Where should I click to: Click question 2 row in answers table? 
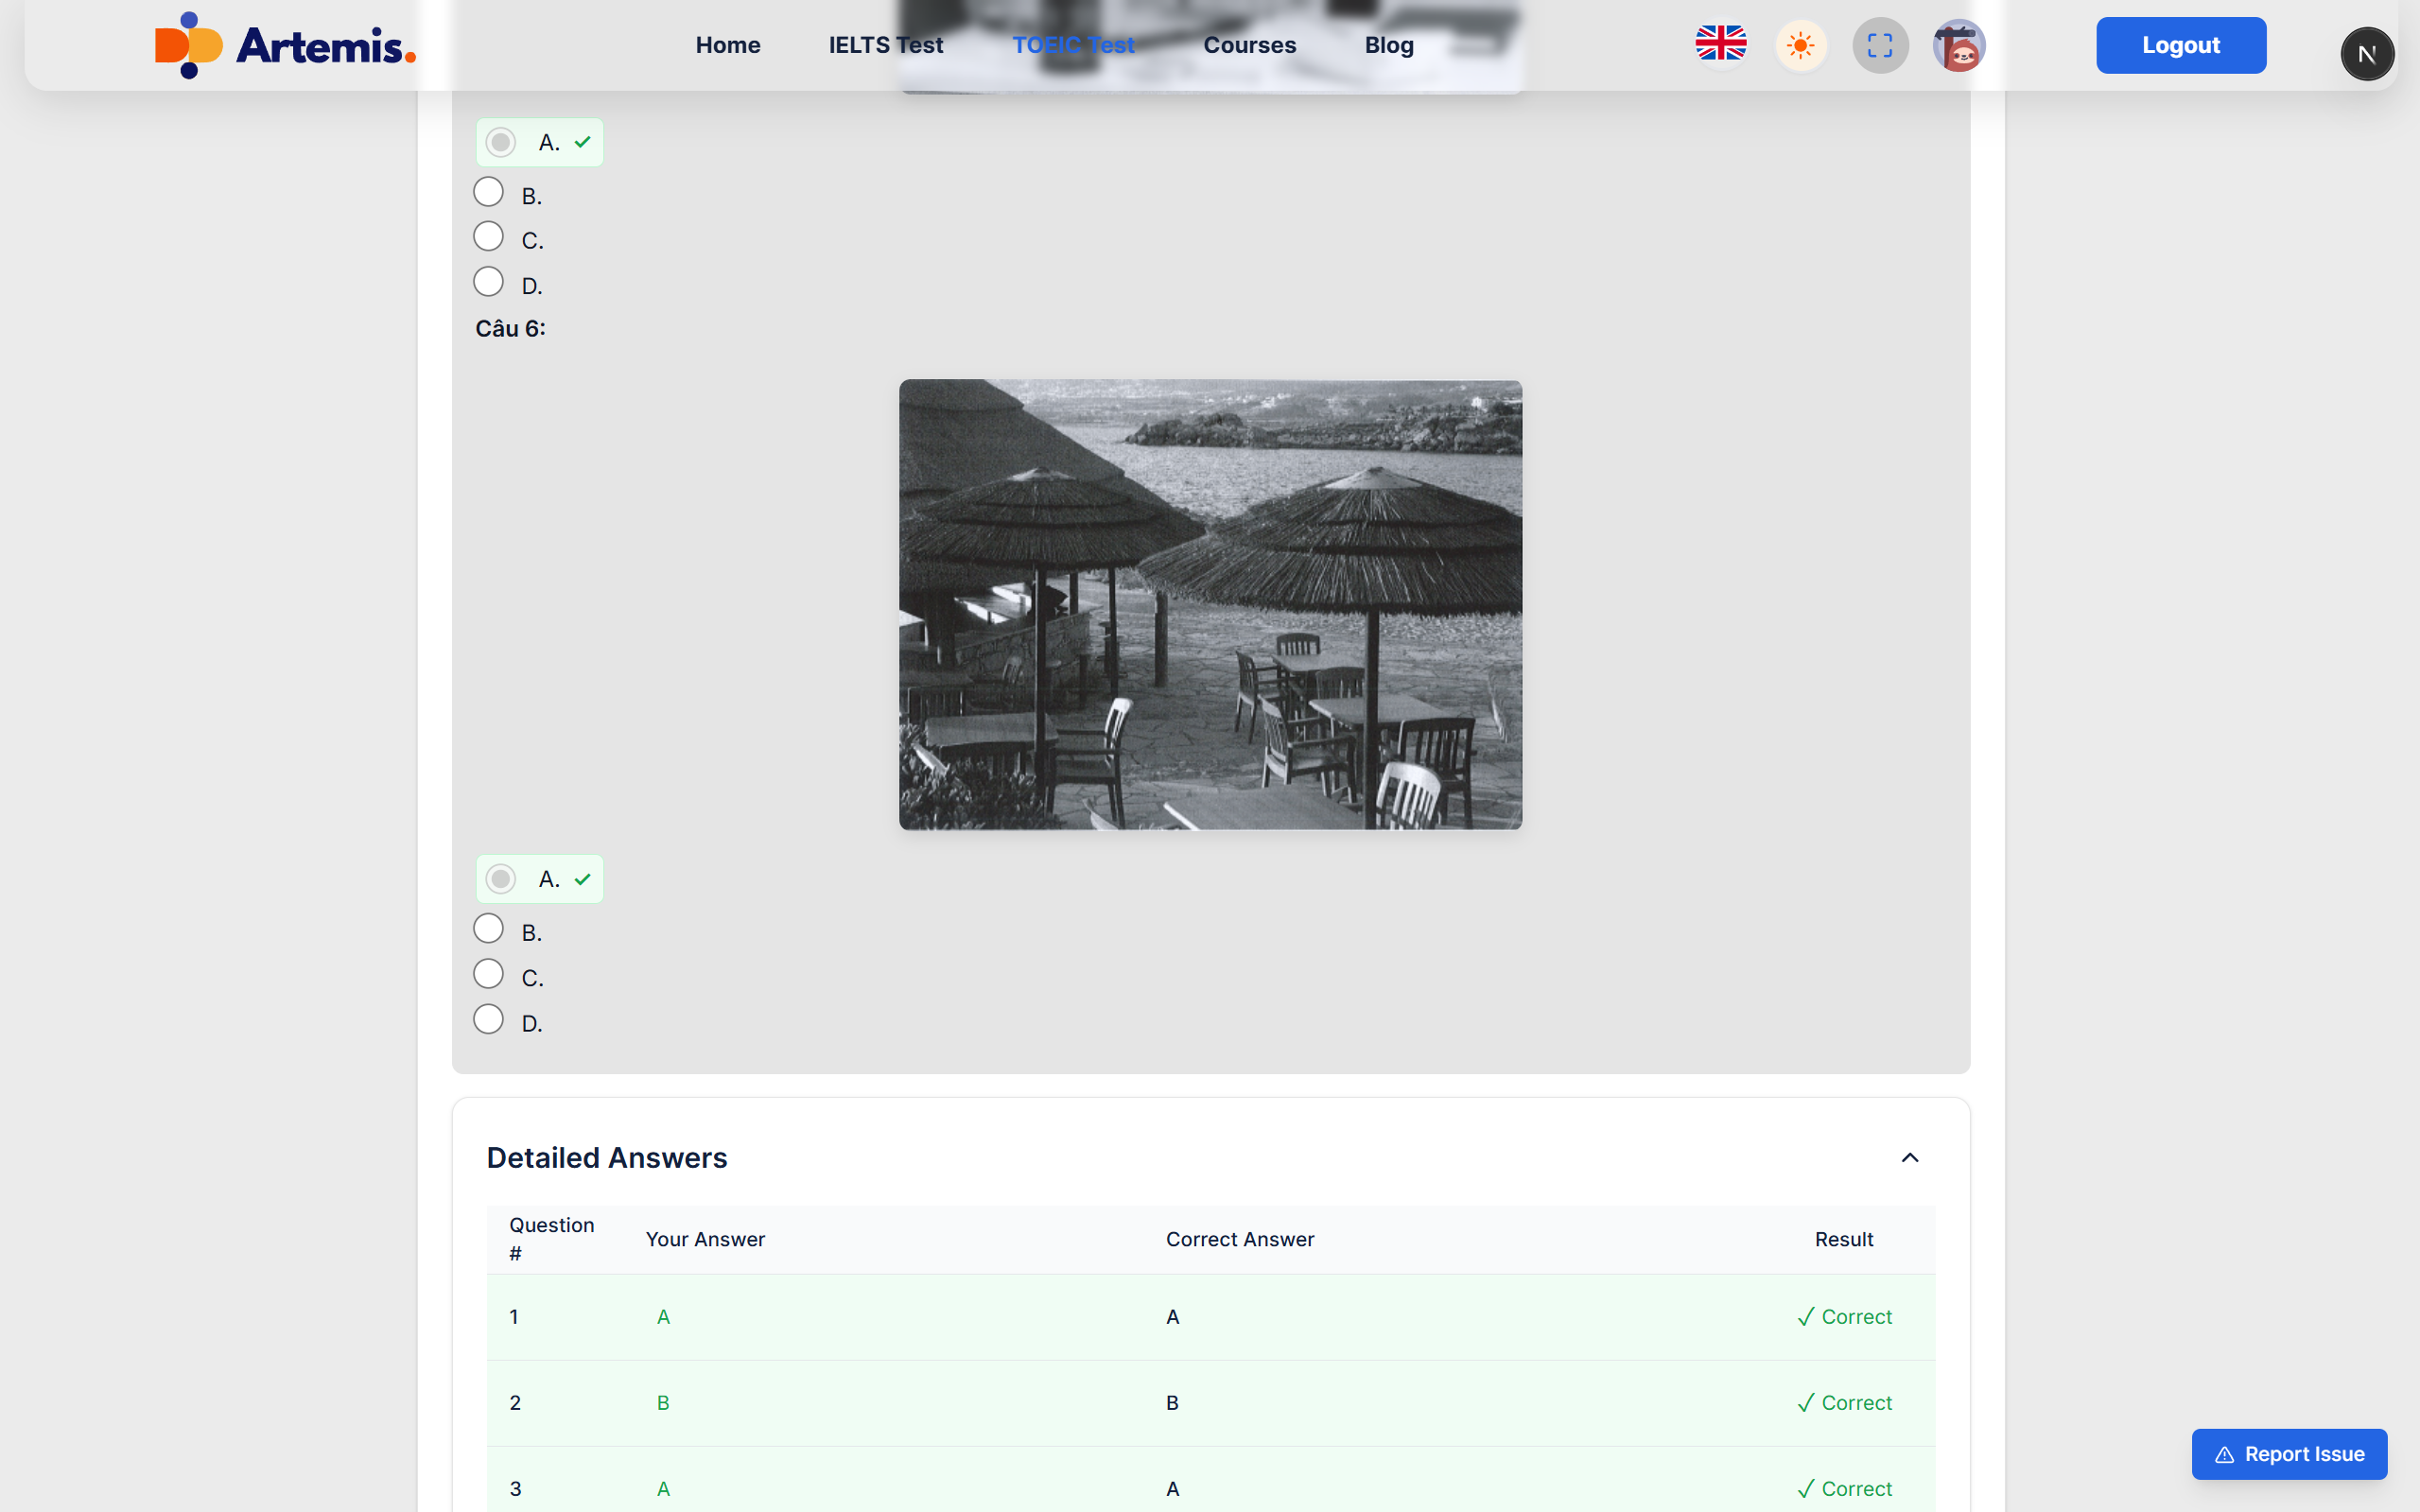click(x=1210, y=1403)
